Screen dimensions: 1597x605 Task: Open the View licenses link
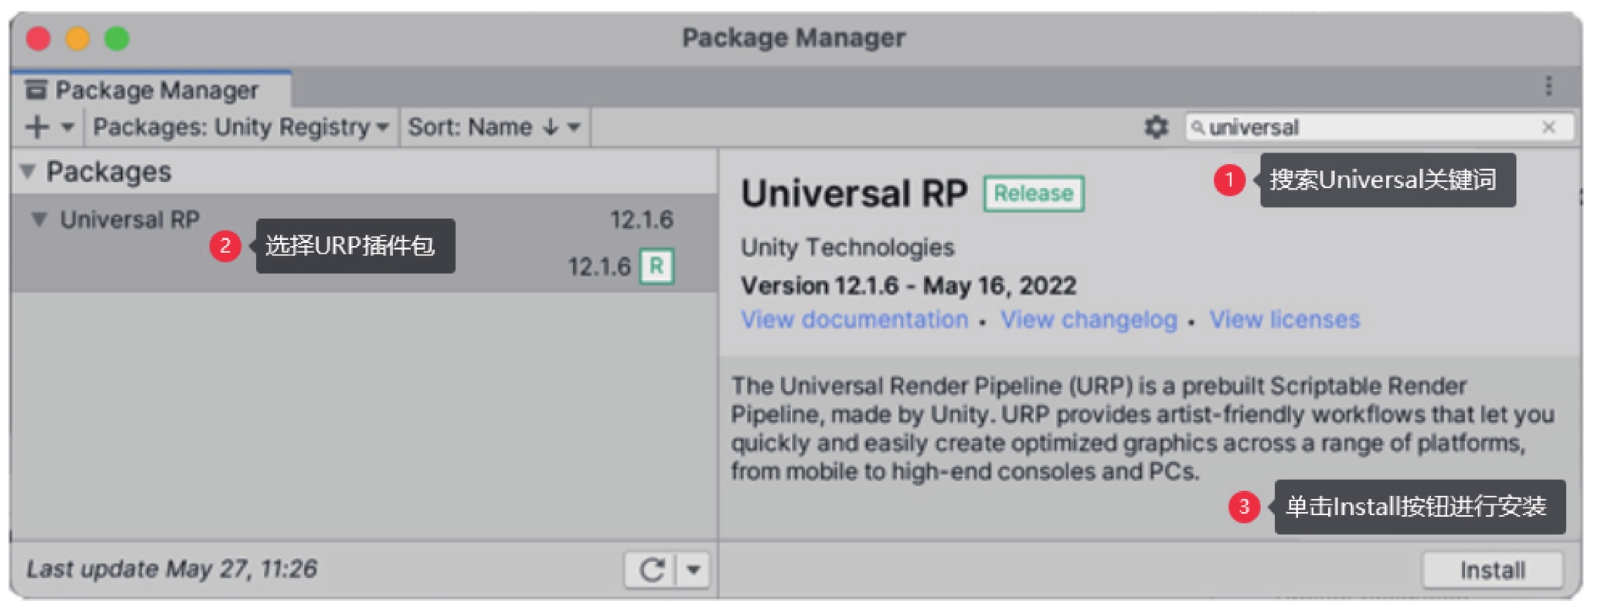pyautogui.click(x=1285, y=320)
